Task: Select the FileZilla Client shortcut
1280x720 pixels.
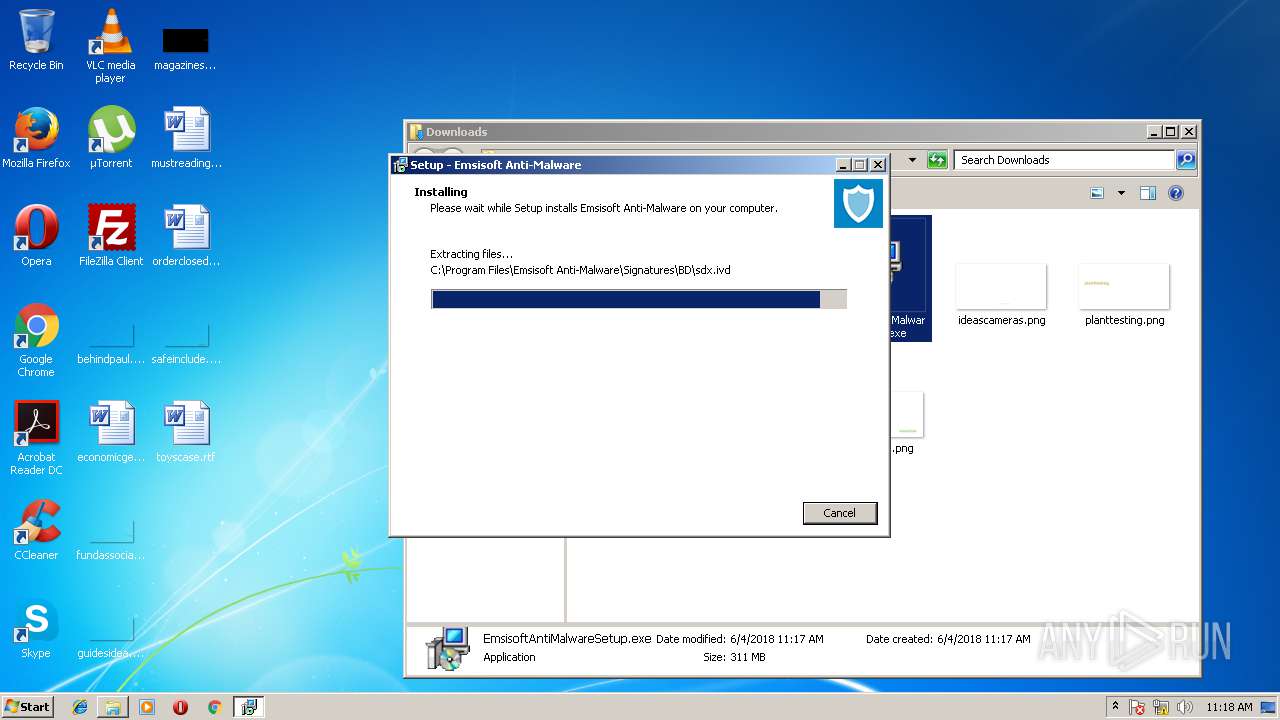Action: (x=111, y=236)
